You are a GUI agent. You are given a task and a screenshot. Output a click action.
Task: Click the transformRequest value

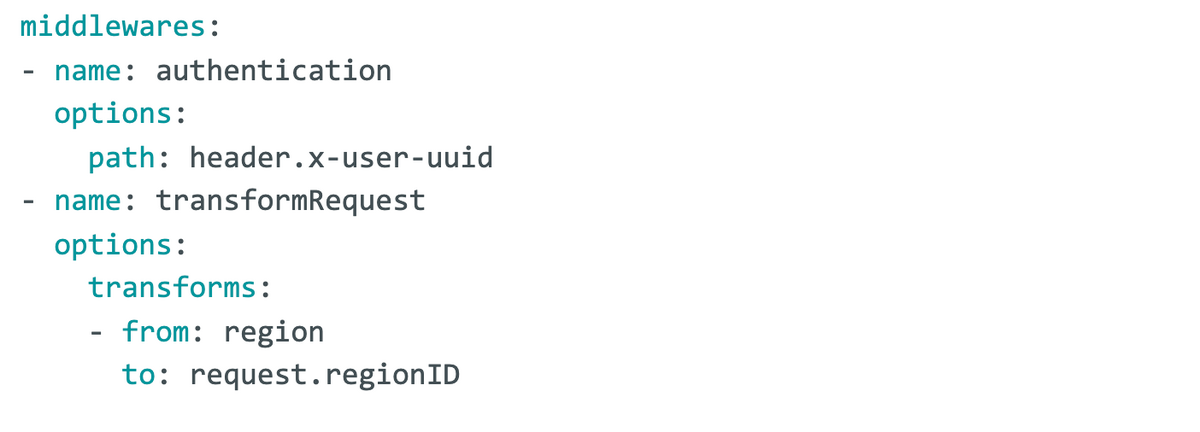[x=291, y=201]
